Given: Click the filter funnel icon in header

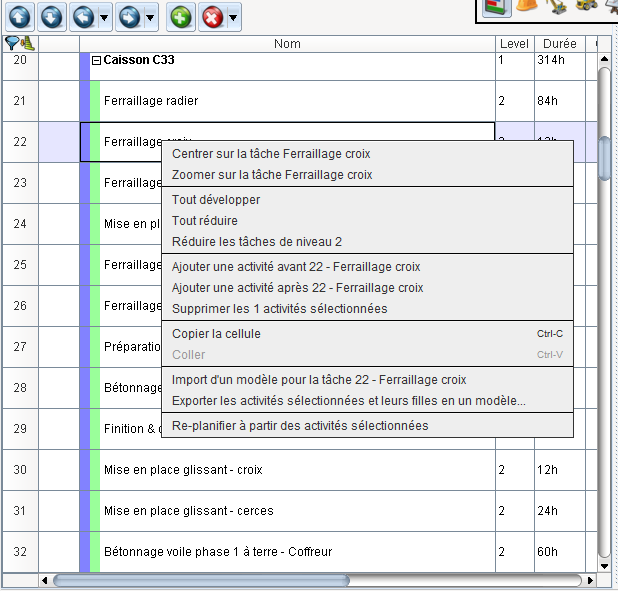Looking at the screenshot, I should 12,43.
